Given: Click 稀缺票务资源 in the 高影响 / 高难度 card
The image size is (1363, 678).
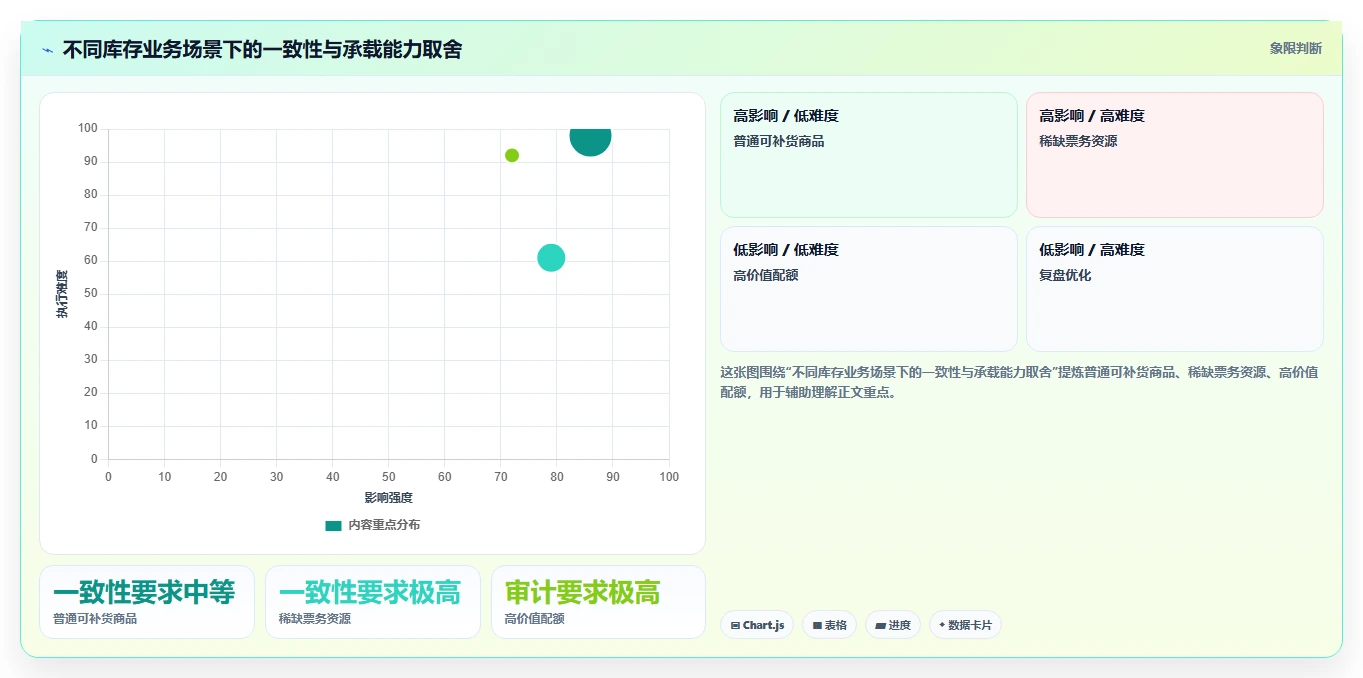Looking at the screenshot, I should click(x=1078, y=141).
